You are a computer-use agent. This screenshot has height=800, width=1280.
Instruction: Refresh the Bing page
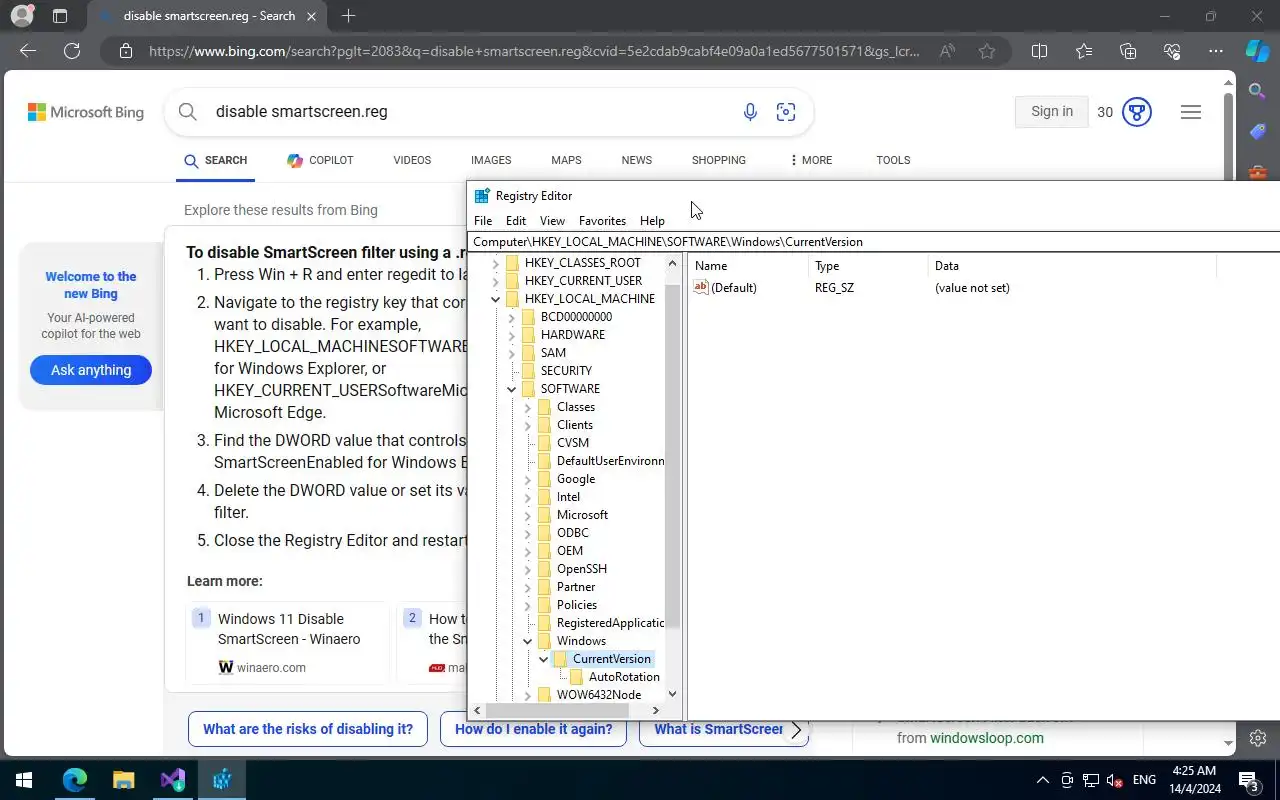[x=72, y=51]
